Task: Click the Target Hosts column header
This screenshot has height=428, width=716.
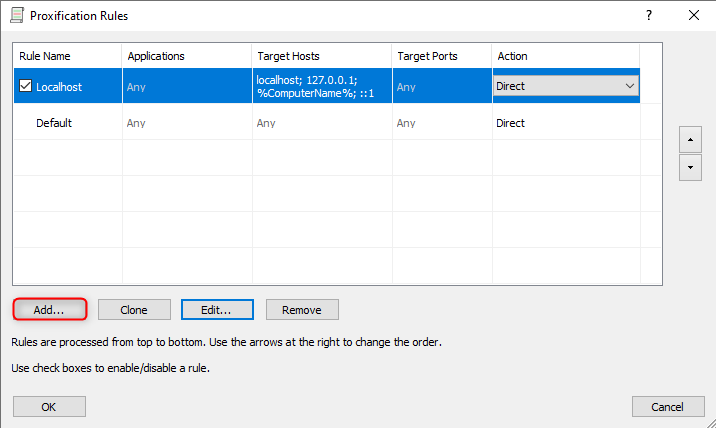Action: (322, 56)
